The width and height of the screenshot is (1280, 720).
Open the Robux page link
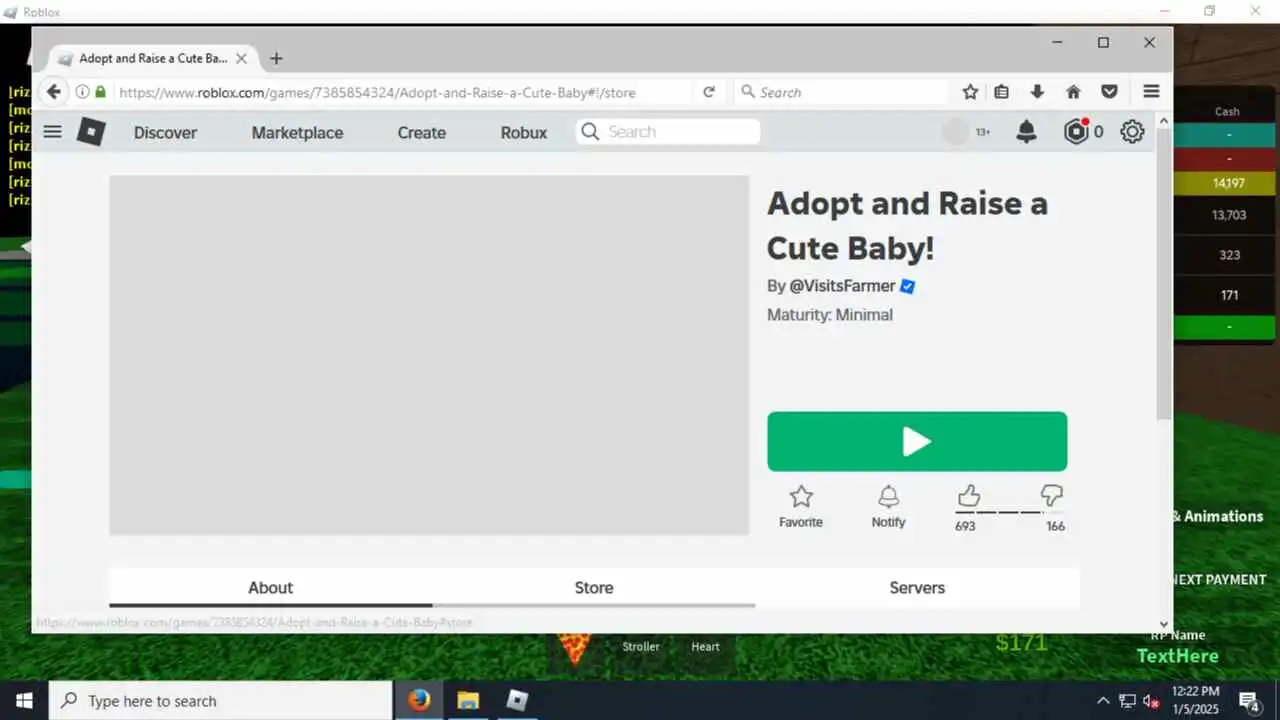tap(524, 132)
